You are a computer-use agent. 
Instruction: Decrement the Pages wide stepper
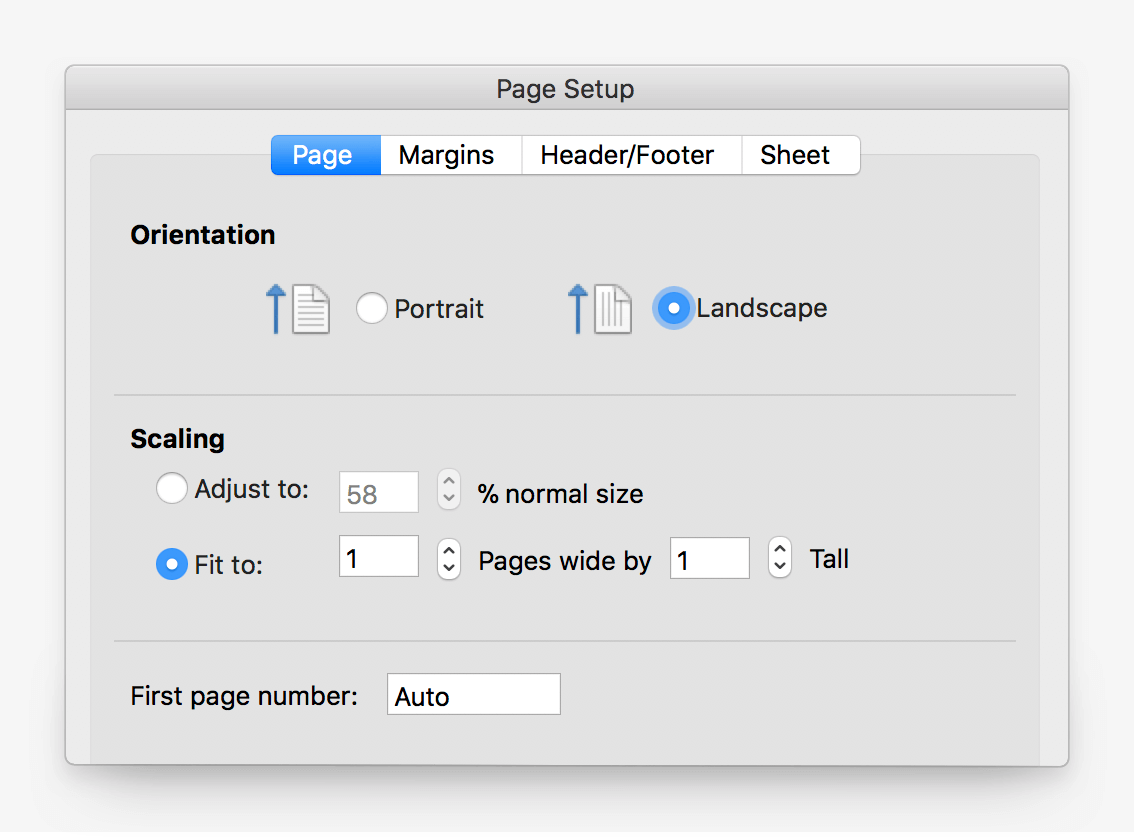449,567
